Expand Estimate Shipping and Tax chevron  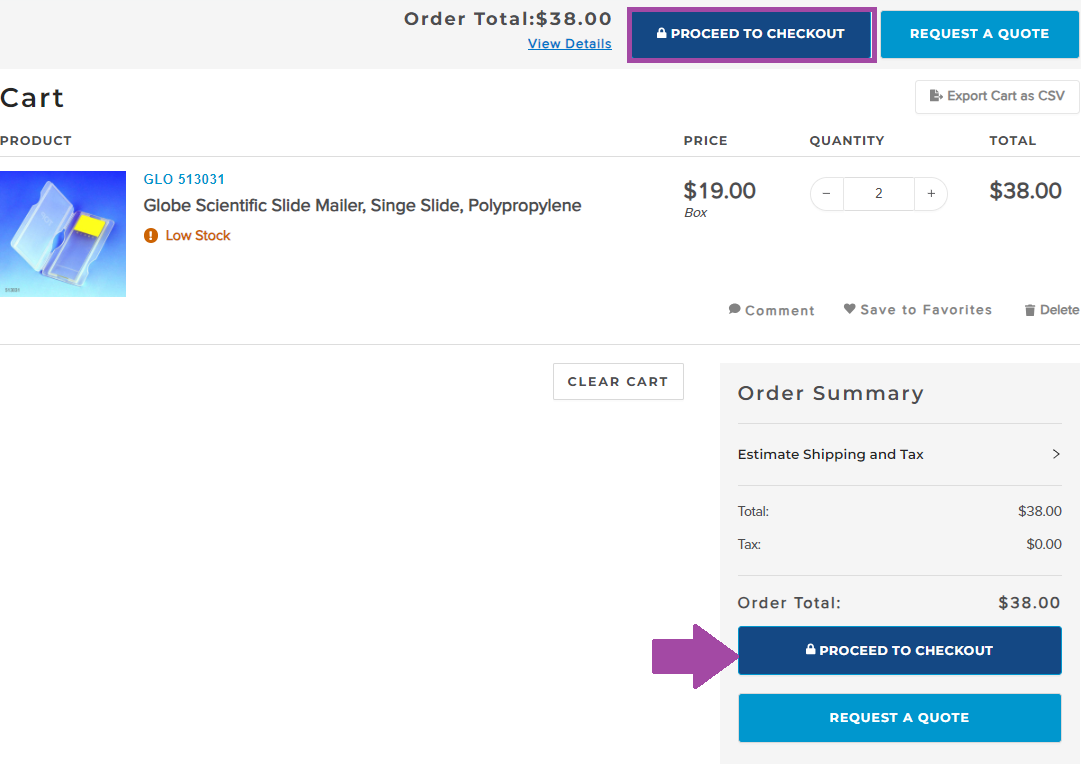pyautogui.click(x=1056, y=454)
